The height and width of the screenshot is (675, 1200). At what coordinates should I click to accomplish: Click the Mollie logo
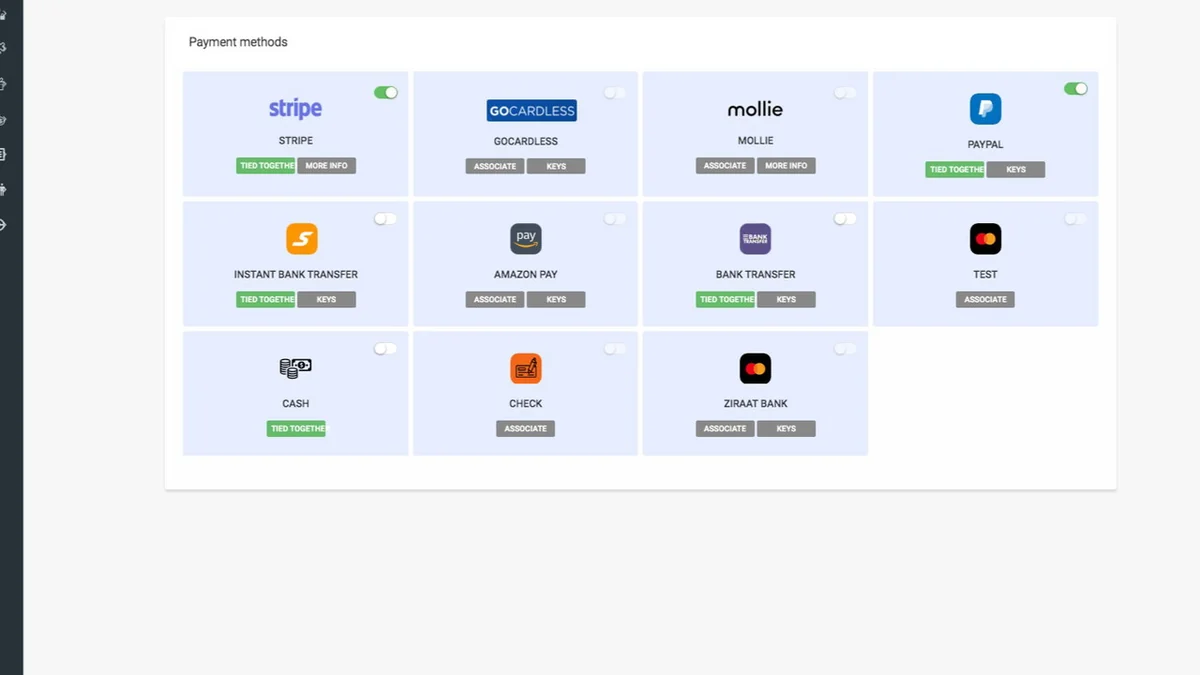pyautogui.click(x=755, y=109)
